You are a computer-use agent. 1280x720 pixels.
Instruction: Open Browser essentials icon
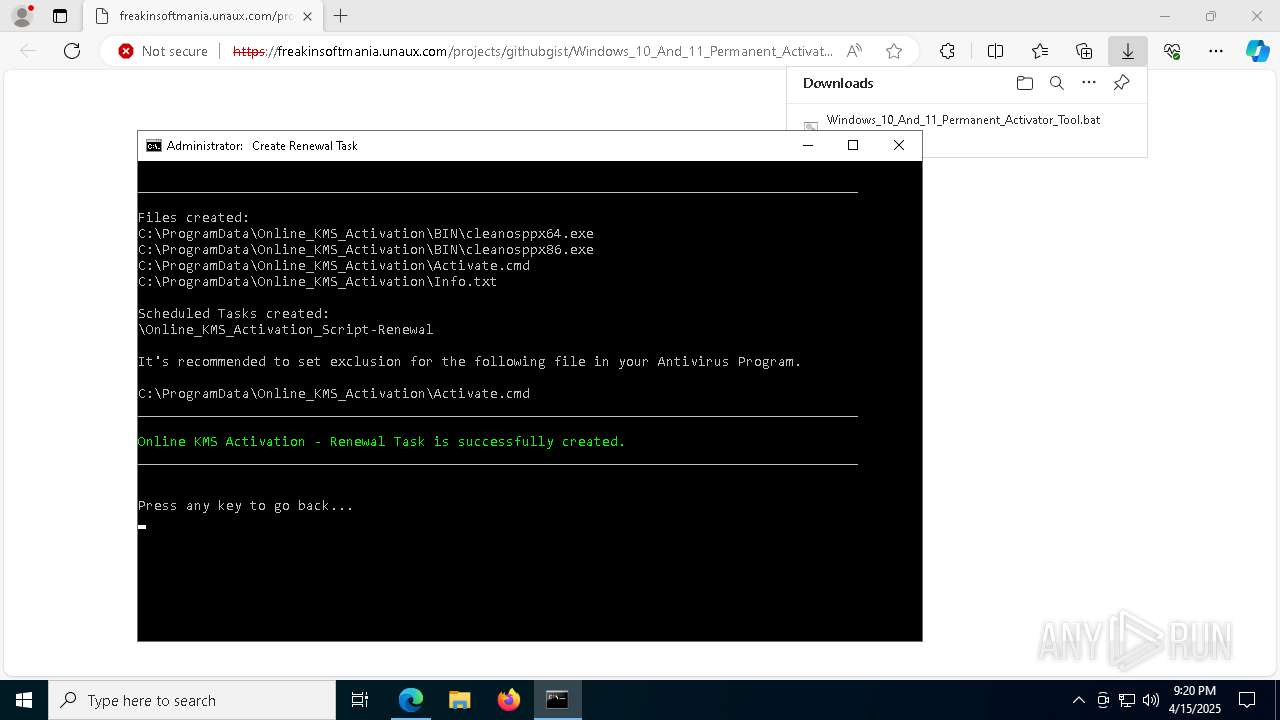[x=1172, y=51]
